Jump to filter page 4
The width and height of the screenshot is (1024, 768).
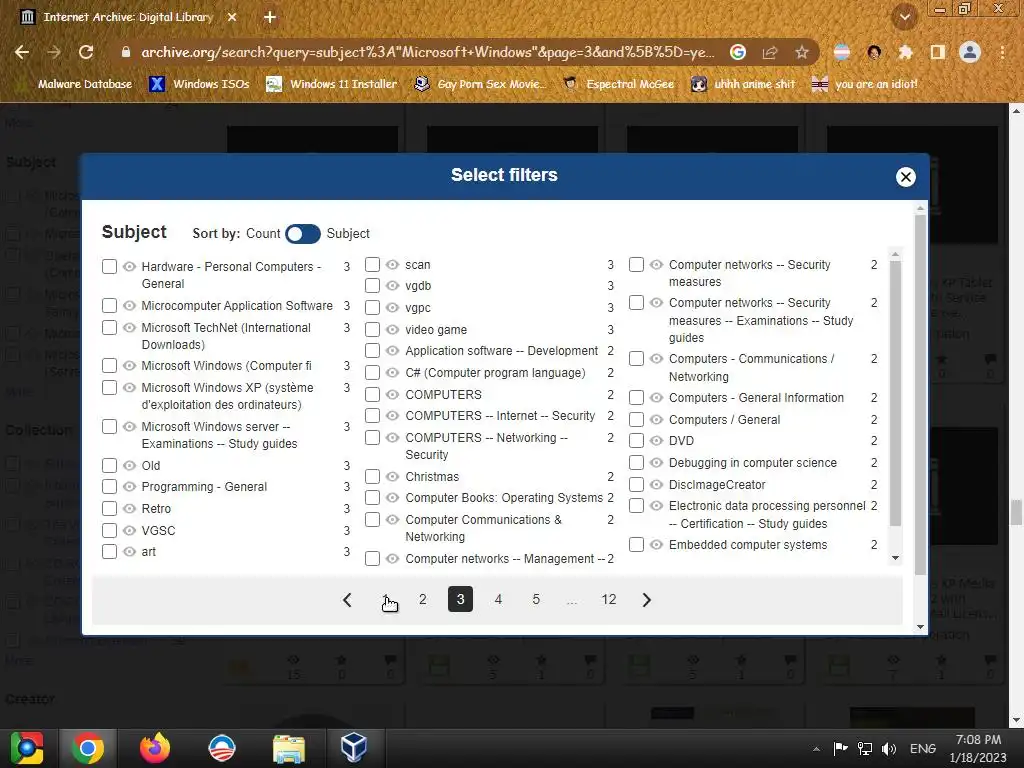click(498, 600)
